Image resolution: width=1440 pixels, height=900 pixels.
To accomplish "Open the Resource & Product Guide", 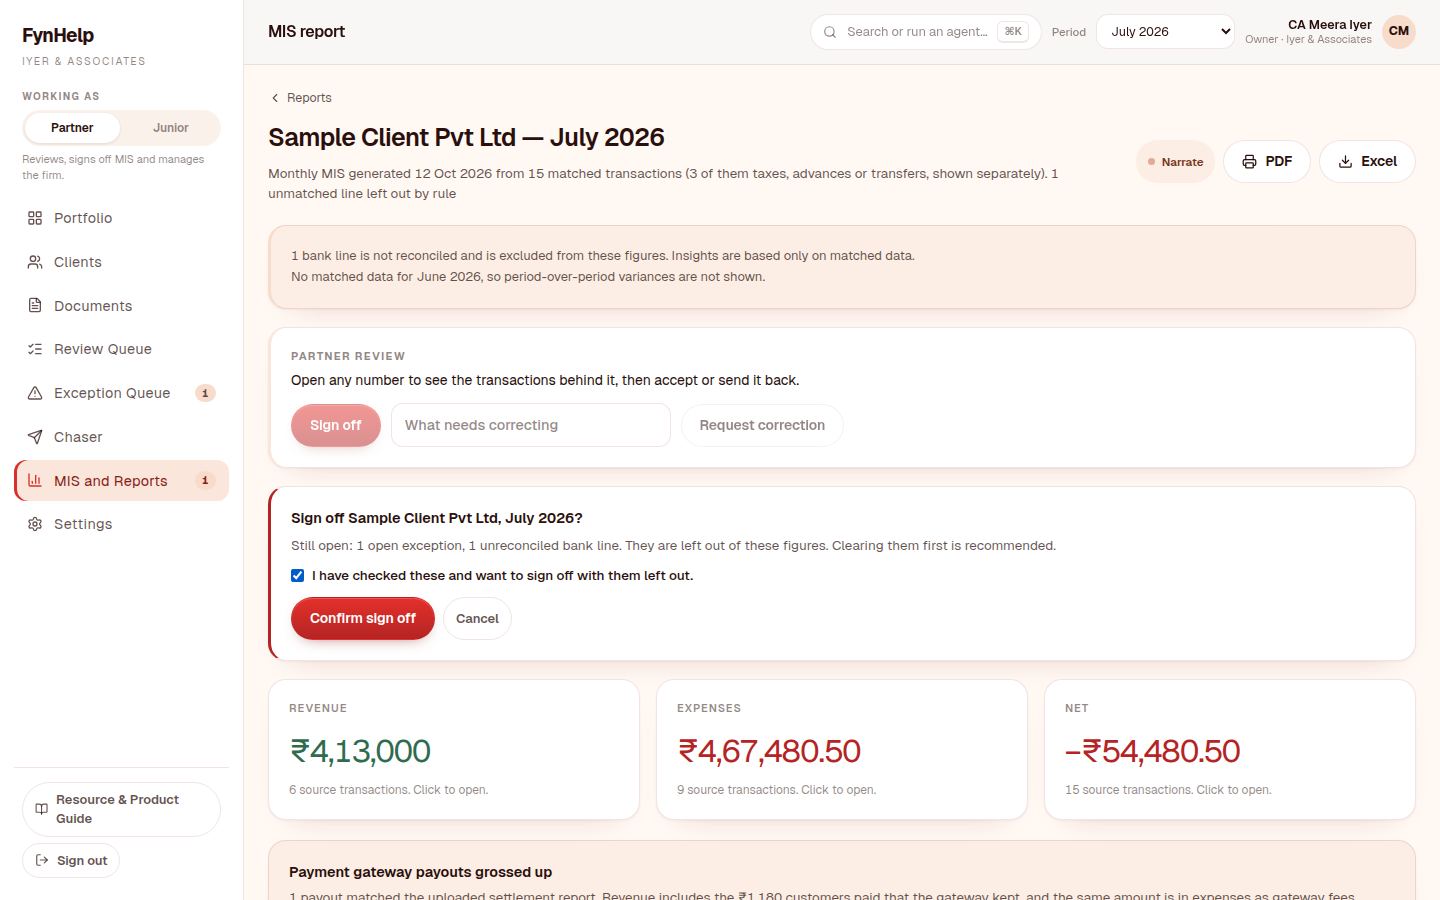I will [121, 809].
